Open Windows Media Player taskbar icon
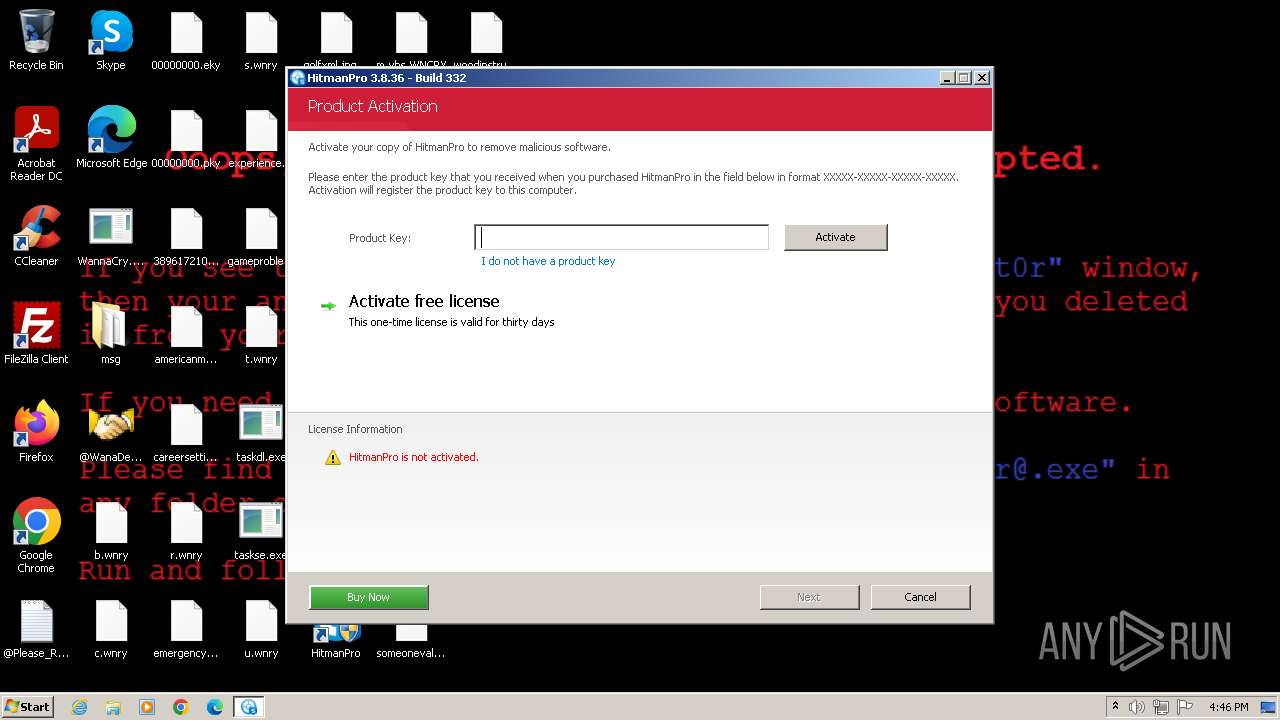This screenshot has width=1280, height=720. (147, 707)
